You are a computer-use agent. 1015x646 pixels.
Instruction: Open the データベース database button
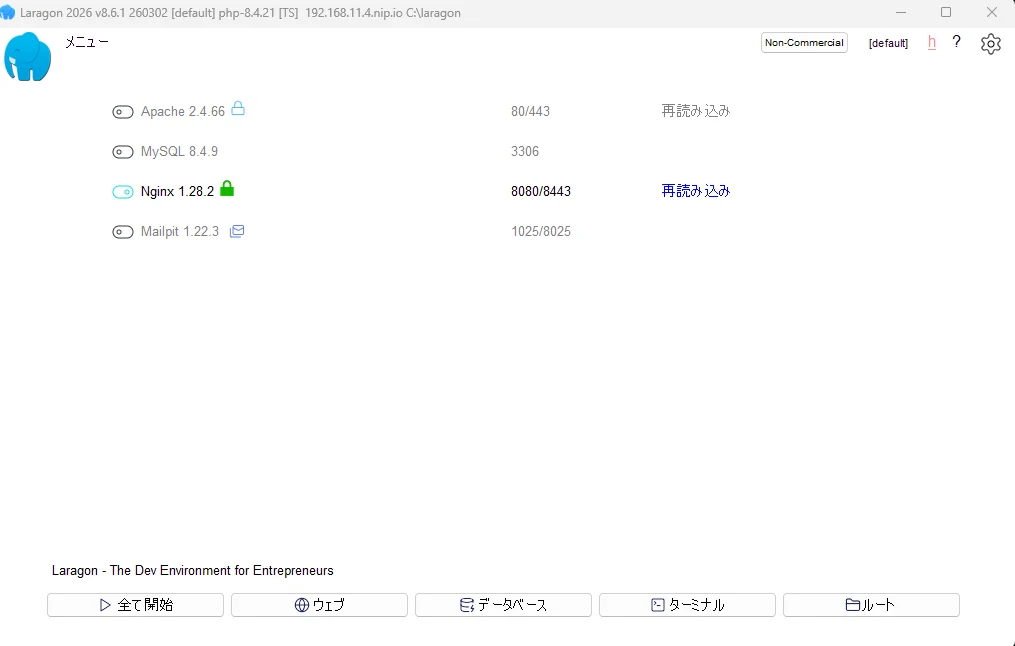tap(503, 605)
